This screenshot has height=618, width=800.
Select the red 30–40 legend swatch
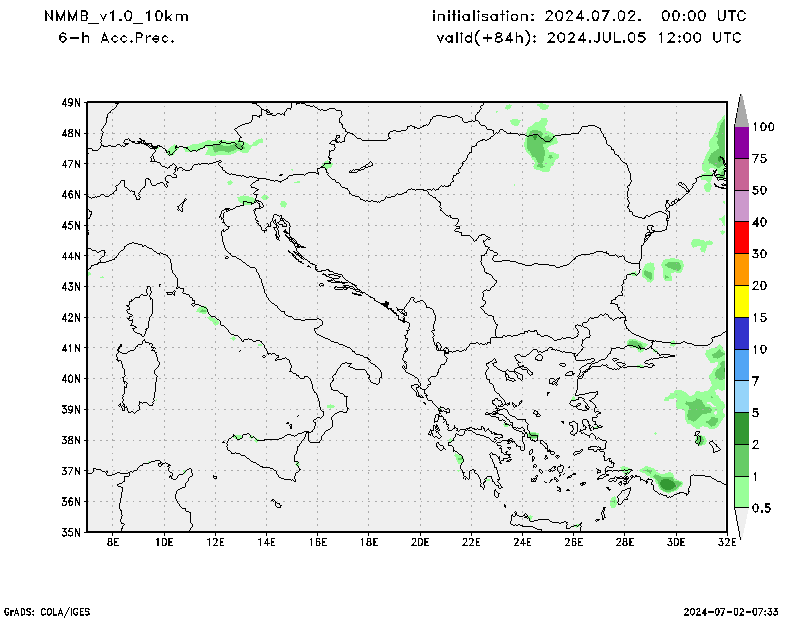[x=741, y=237]
